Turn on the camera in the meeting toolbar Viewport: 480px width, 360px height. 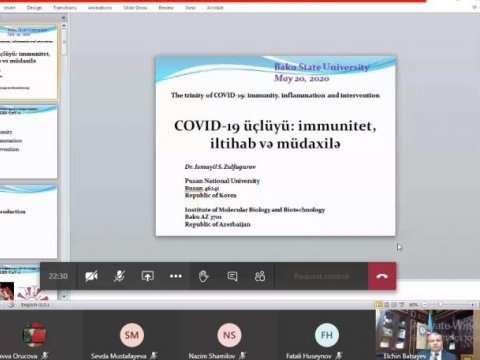(91, 276)
